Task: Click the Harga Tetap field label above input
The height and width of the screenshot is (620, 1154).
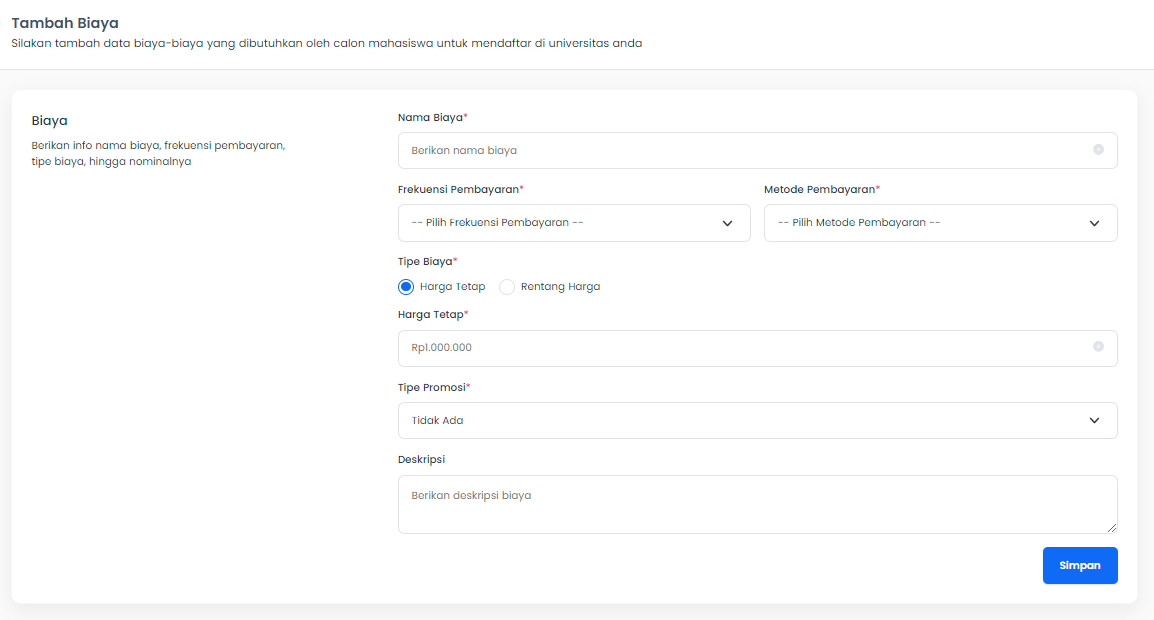Action: (433, 314)
